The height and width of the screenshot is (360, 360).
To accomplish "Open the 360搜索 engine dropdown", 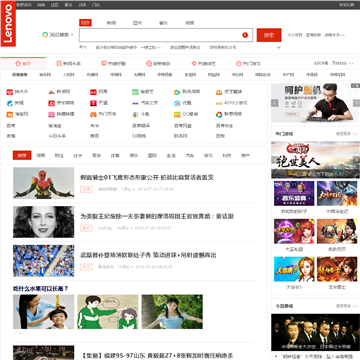I will tap(58, 35).
